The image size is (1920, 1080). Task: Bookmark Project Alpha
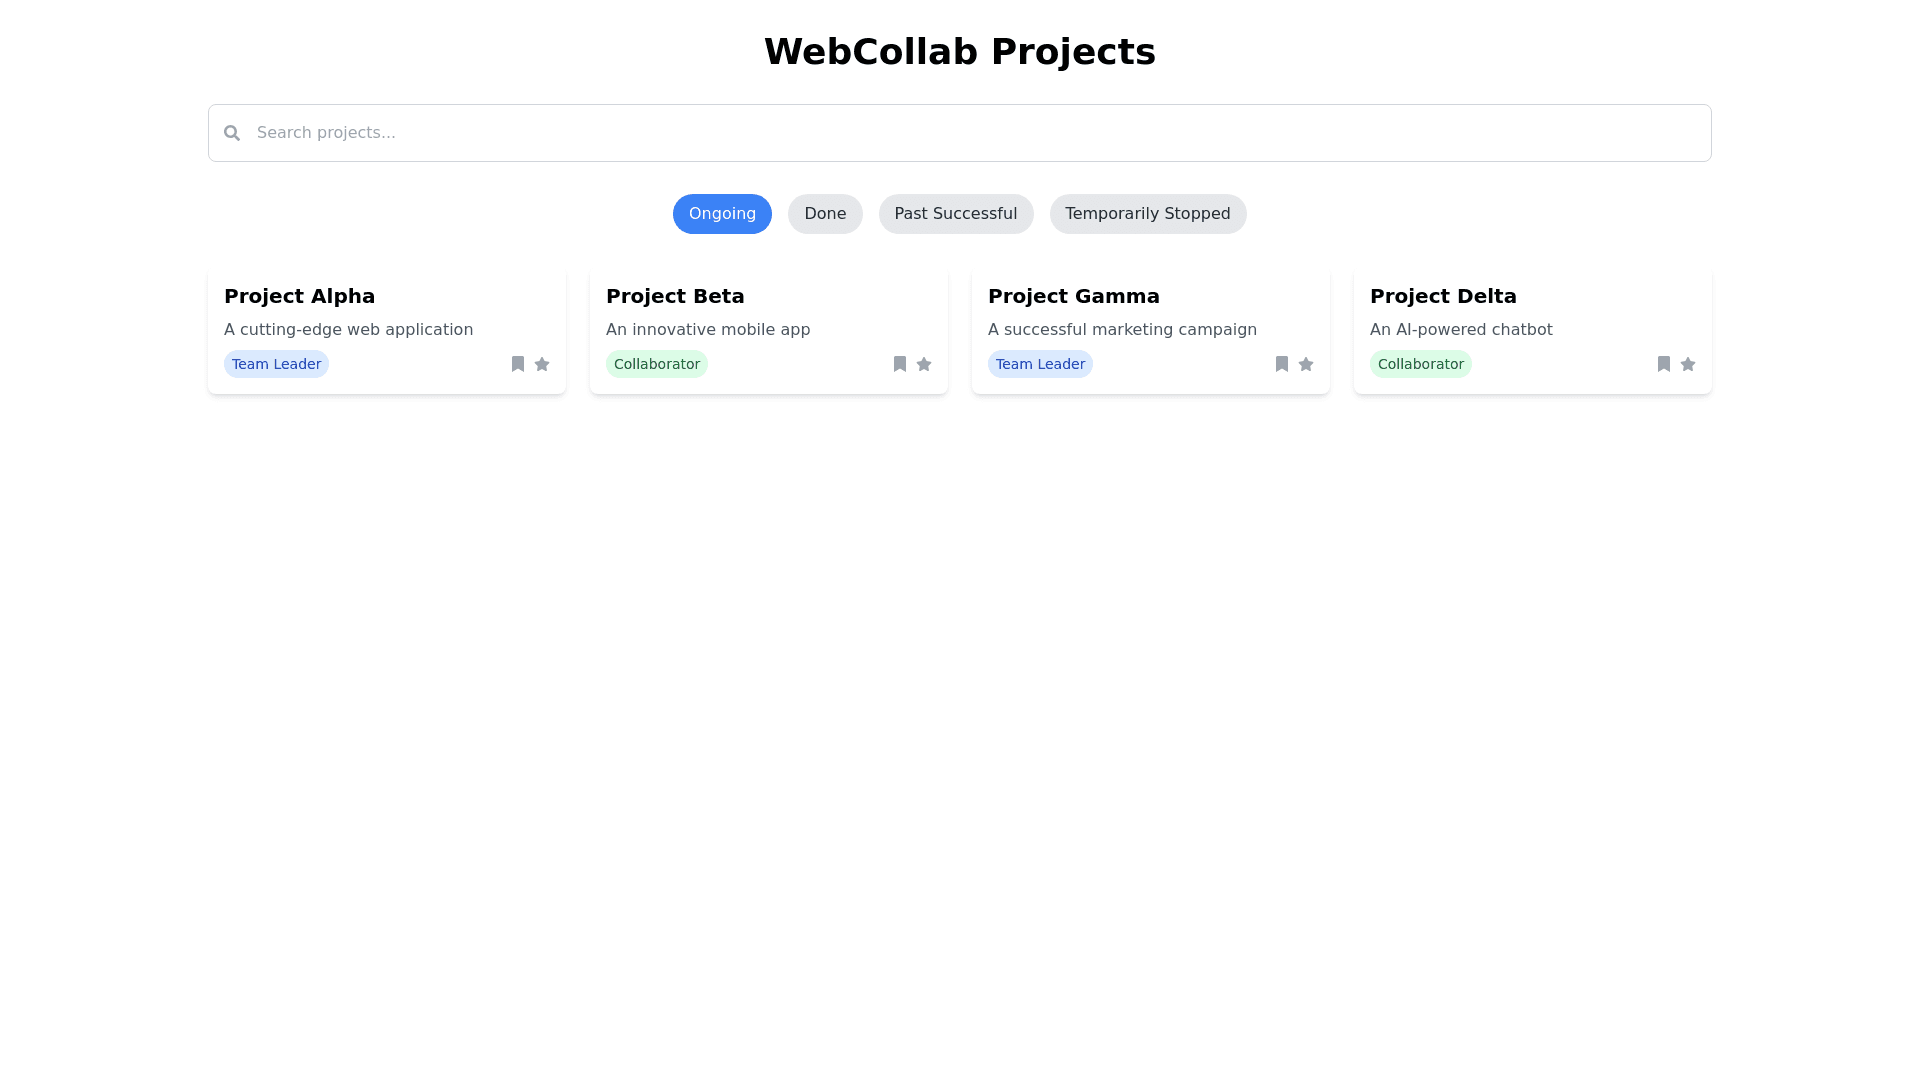[518, 364]
